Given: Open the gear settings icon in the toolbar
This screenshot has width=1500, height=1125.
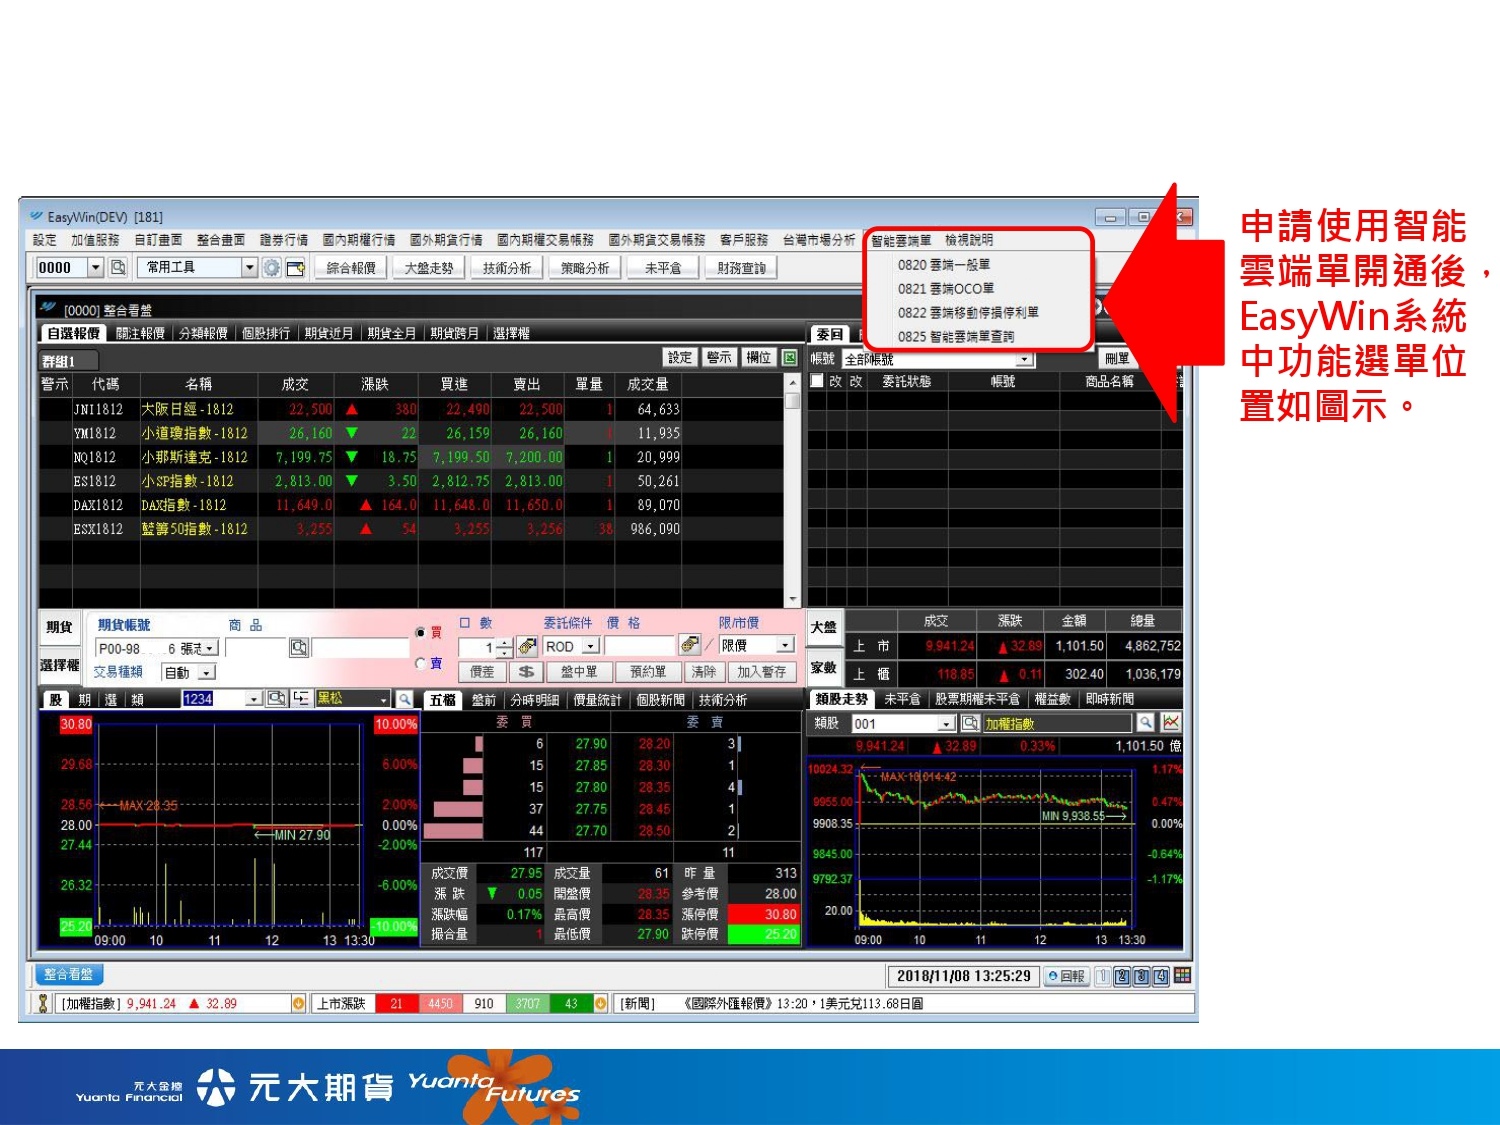Looking at the screenshot, I should tap(271, 267).
